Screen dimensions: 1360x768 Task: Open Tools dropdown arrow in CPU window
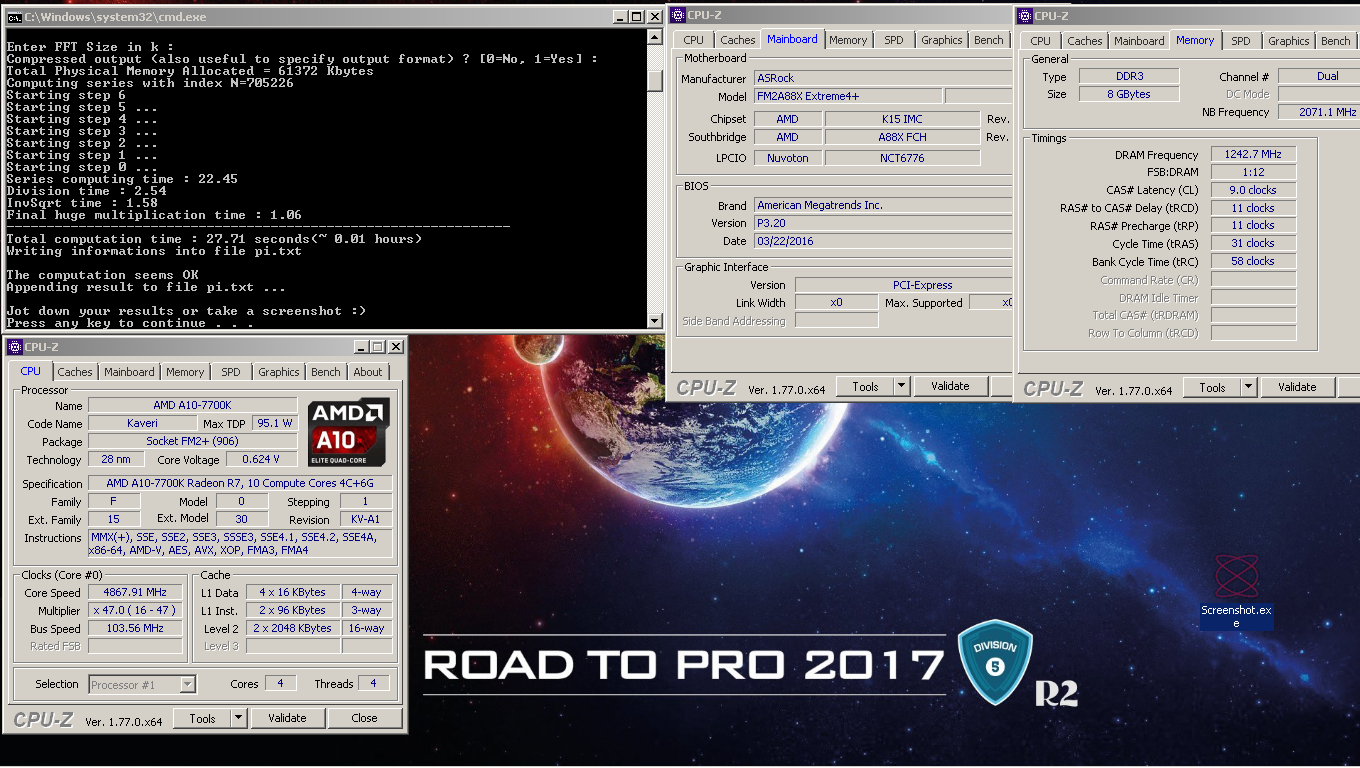pos(238,718)
